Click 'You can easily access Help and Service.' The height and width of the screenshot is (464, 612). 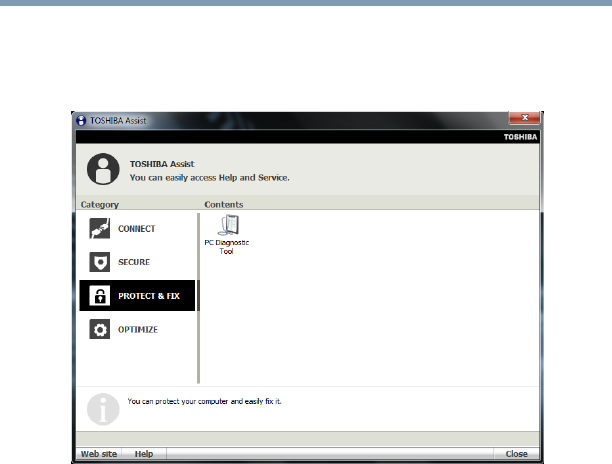210,178
